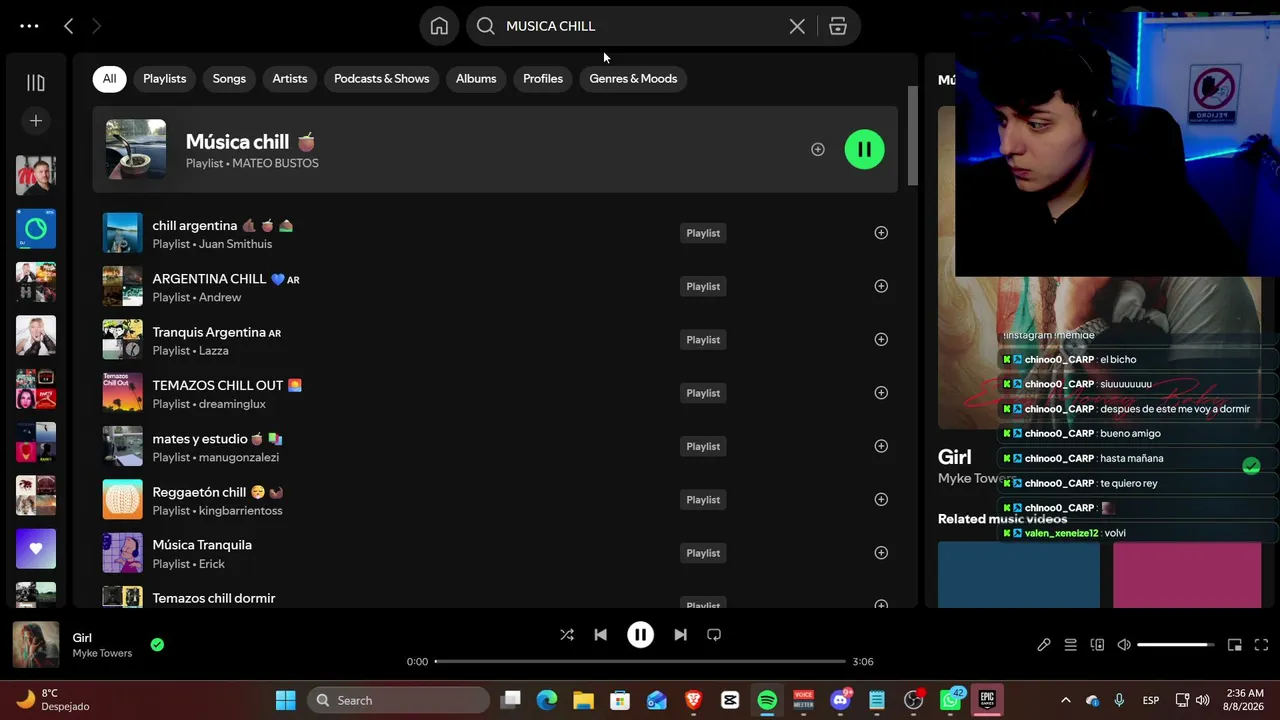This screenshot has width=1280, height=720.
Task: Filter results by Artists
Action: (290, 78)
